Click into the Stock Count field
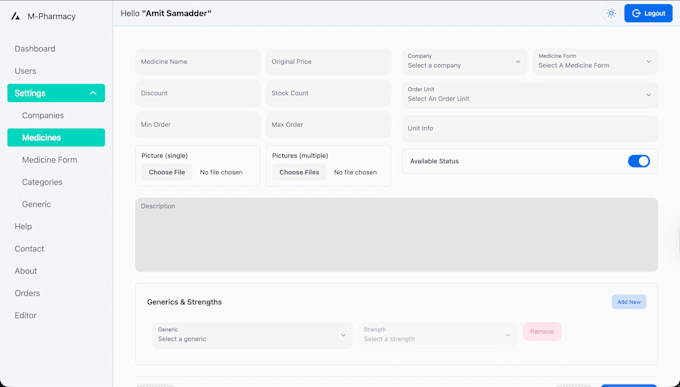Screen dimensions: 680x387 tap(328, 93)
